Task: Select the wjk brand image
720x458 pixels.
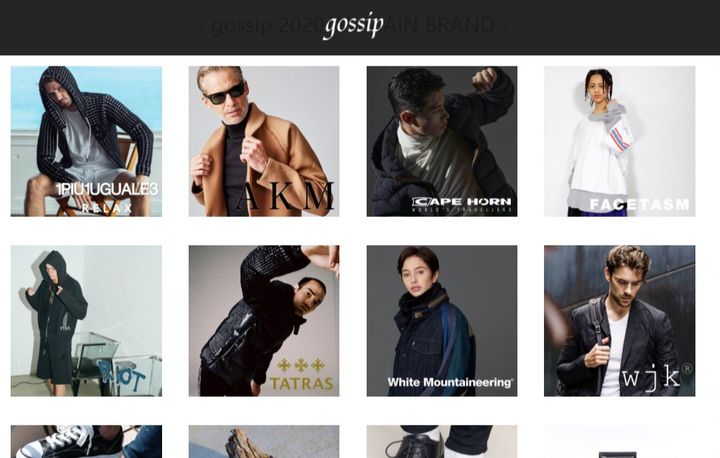Action: (619, 321)
